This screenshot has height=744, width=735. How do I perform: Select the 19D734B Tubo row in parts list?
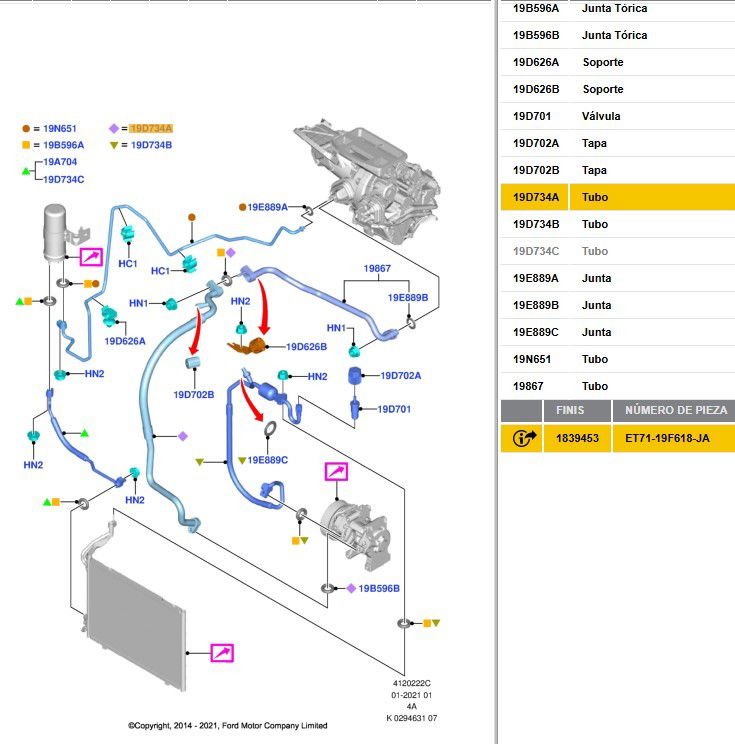617,224
